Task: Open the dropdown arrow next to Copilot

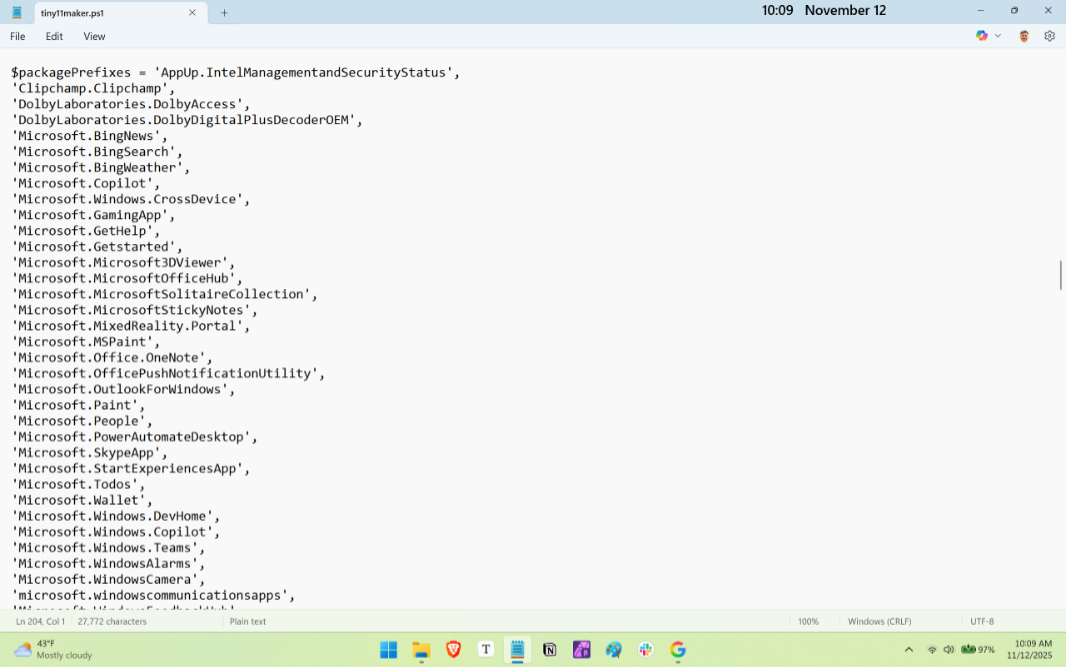Action: click(x=997, y=35)
